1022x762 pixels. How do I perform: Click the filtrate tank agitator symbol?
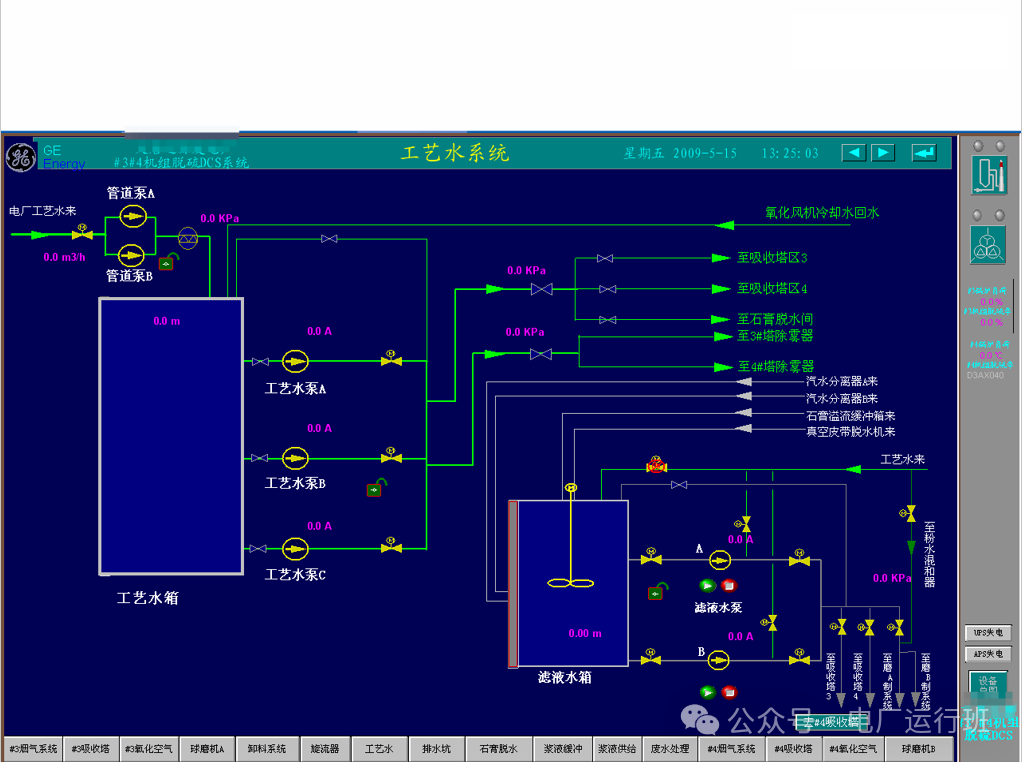[x=571, y=537]
